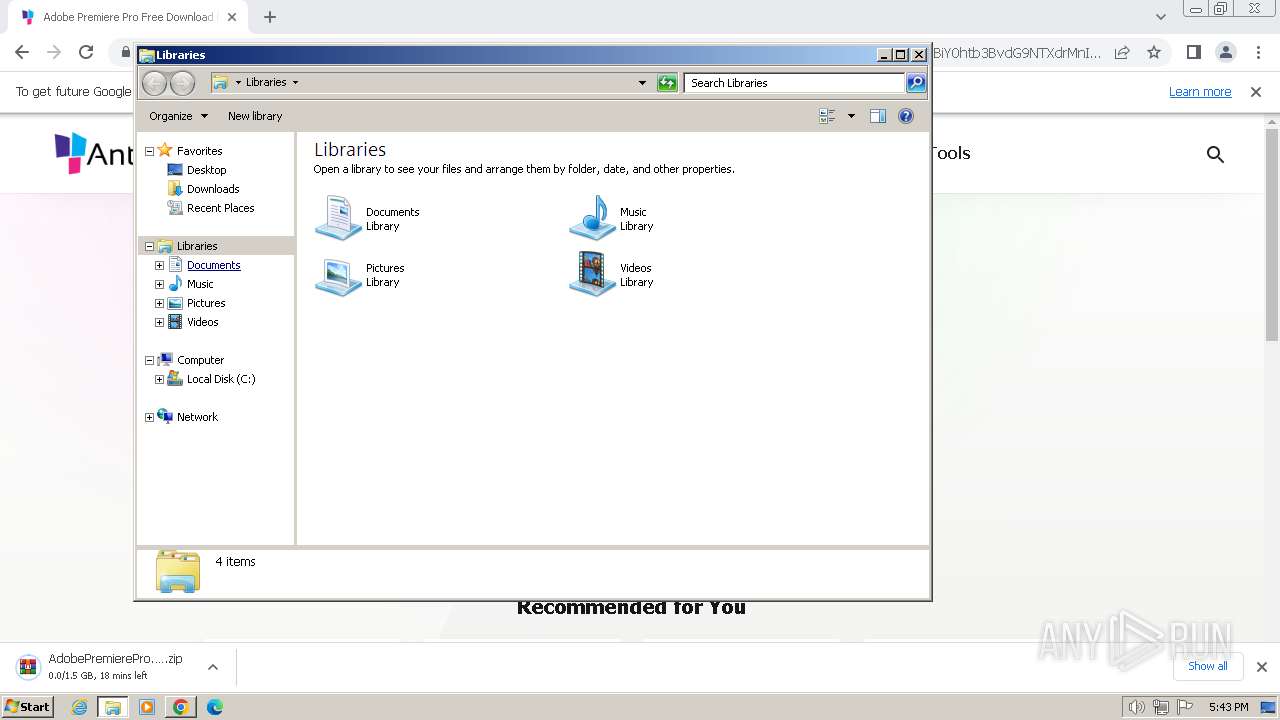Screen dimensions: 1280x720
Task: Click the network tray icon
Action: pos(1160,707)
